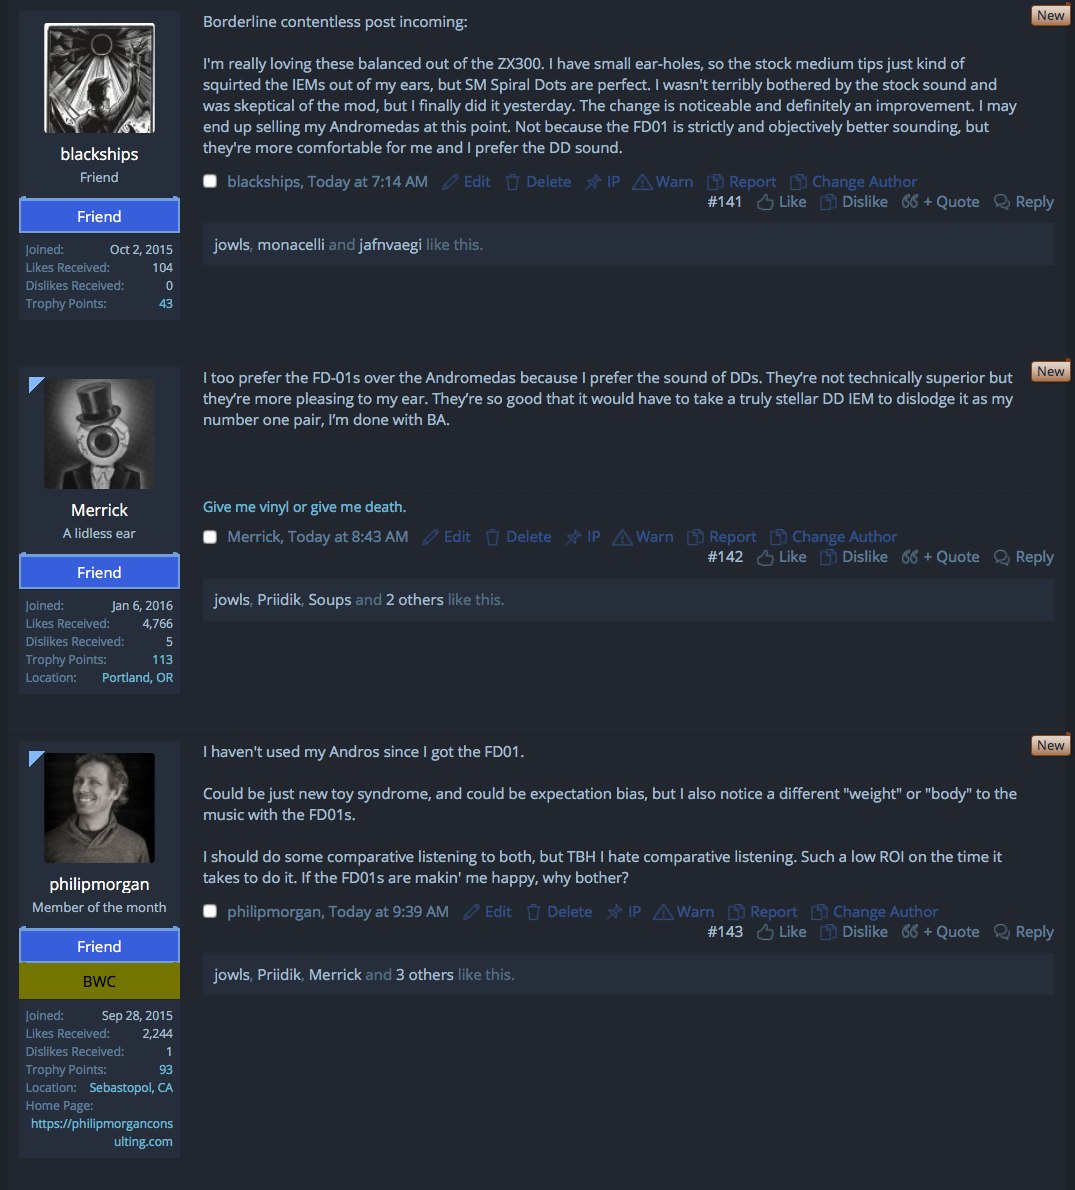Change Author on philipmorgan's post
1075x1190 pixels.
(874, 912)
